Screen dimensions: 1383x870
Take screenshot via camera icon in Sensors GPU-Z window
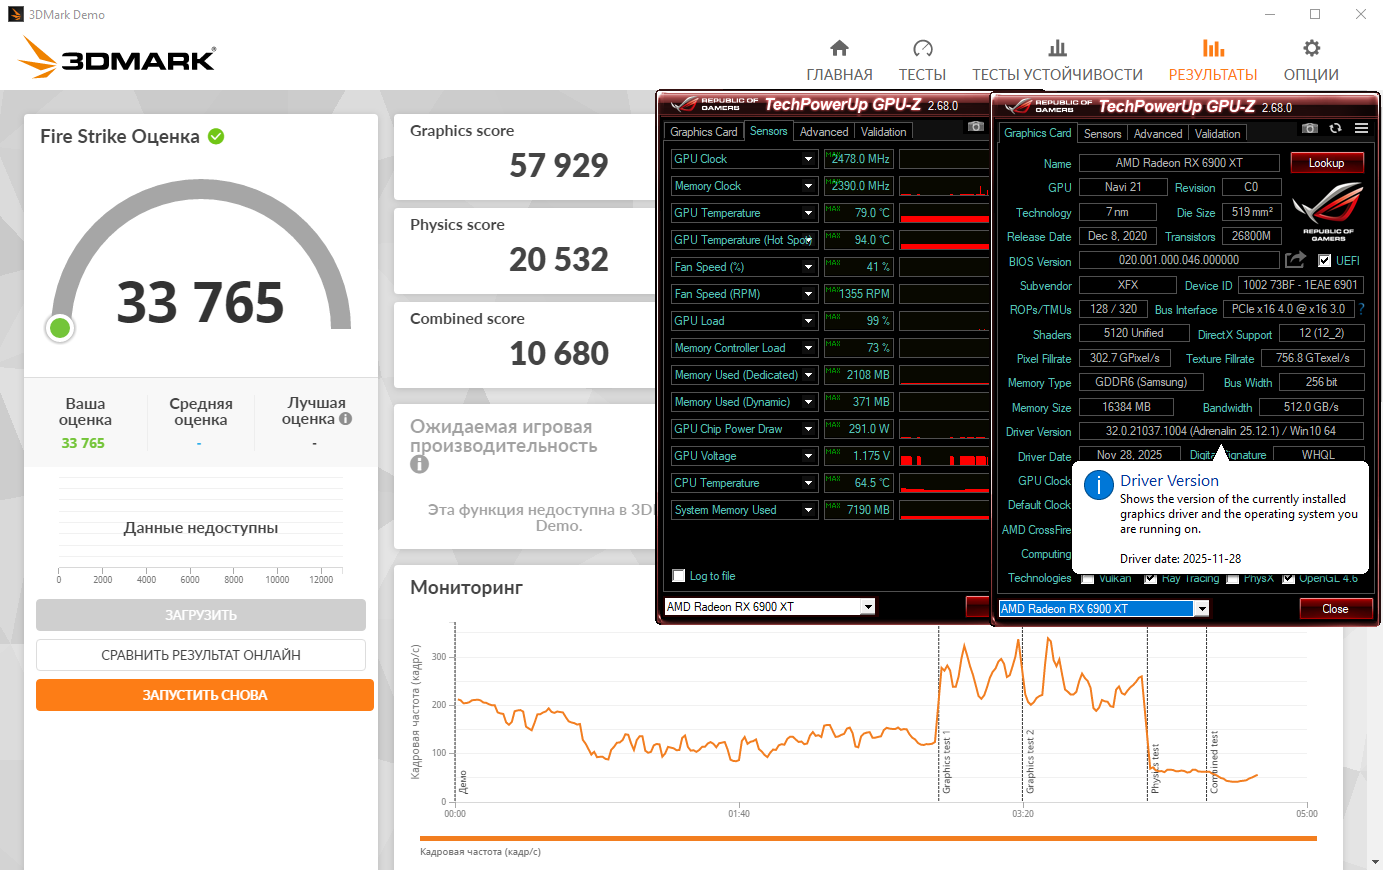(976, 127)
